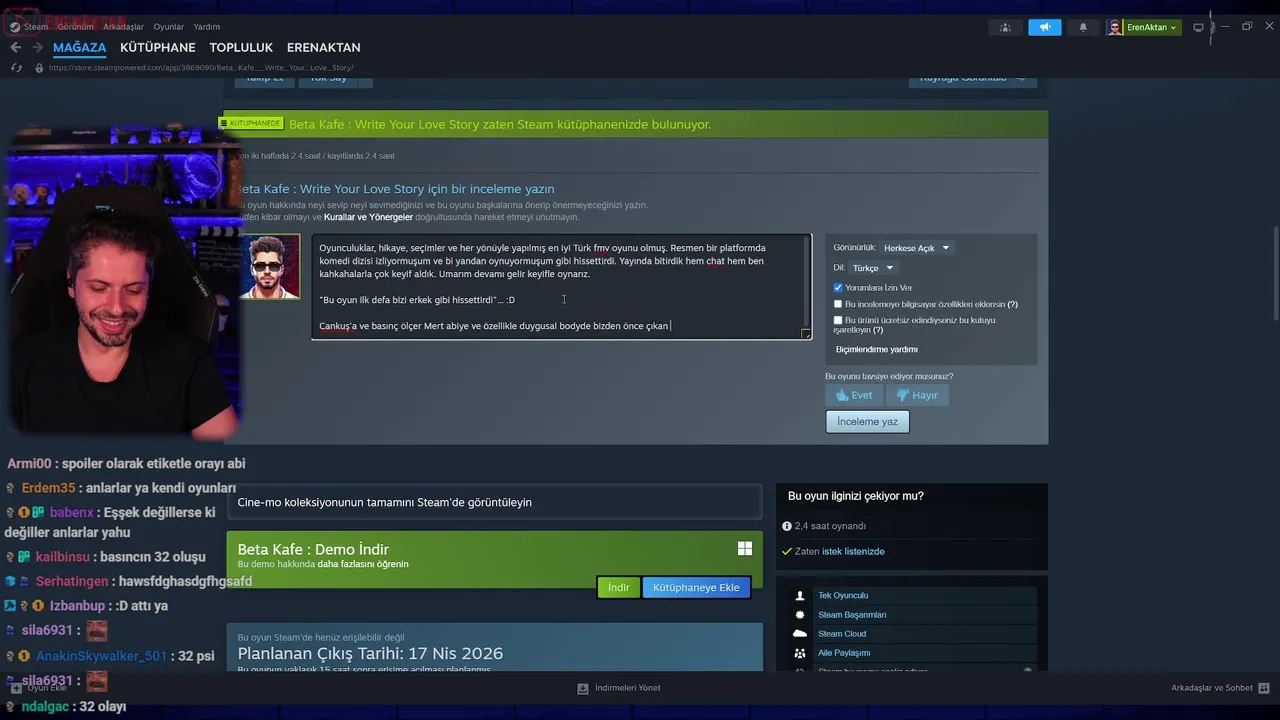1280x720 pixels.
Task: Go back with the left arrow
Action: [x=15, y=47]
